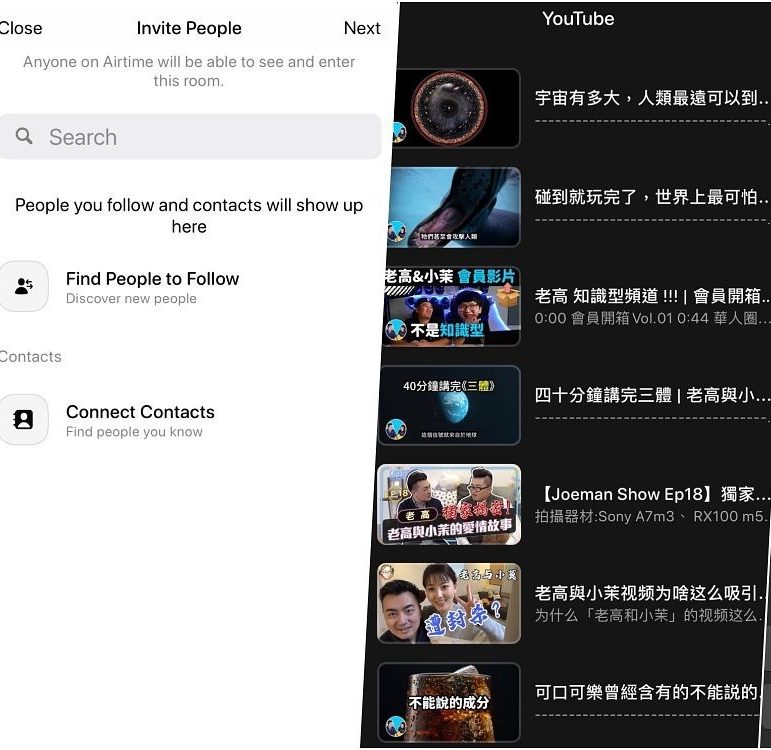
Task: Tap channel avatar on the Coca-Cola video thumbnail
Action: (x=397, y=725)
